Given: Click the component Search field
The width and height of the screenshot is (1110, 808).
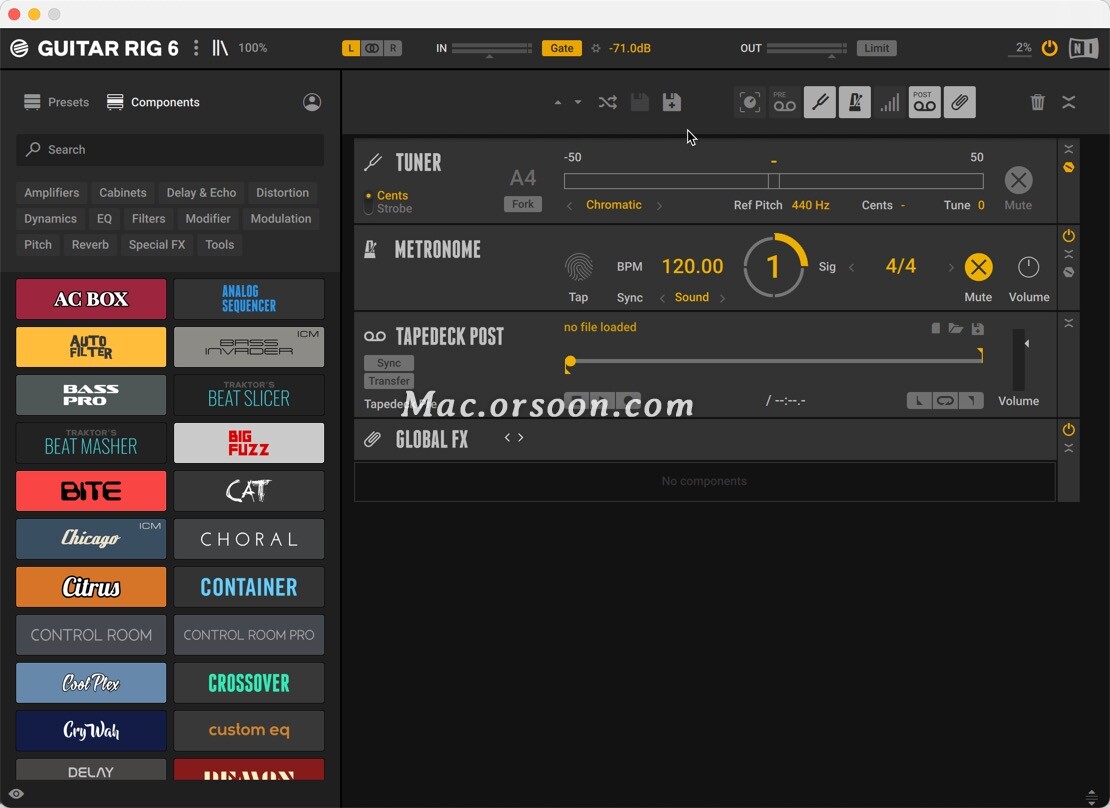Looking at the screenshot, I should 170,149.
